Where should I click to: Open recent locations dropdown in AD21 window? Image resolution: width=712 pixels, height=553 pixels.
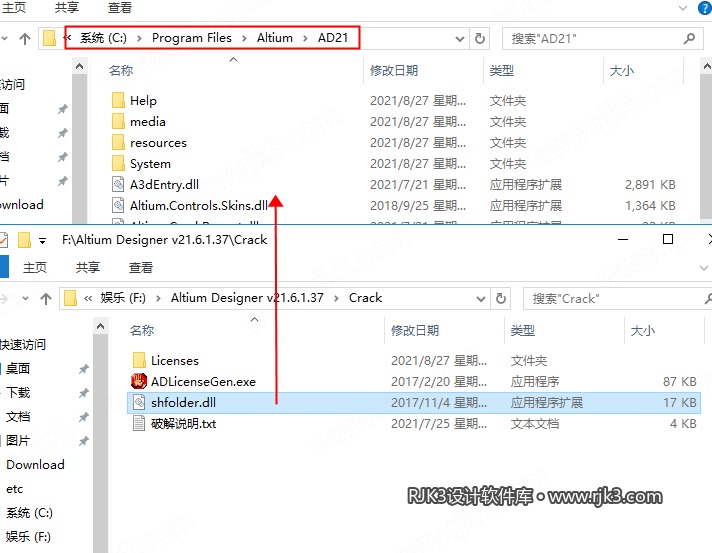[5, 38]
